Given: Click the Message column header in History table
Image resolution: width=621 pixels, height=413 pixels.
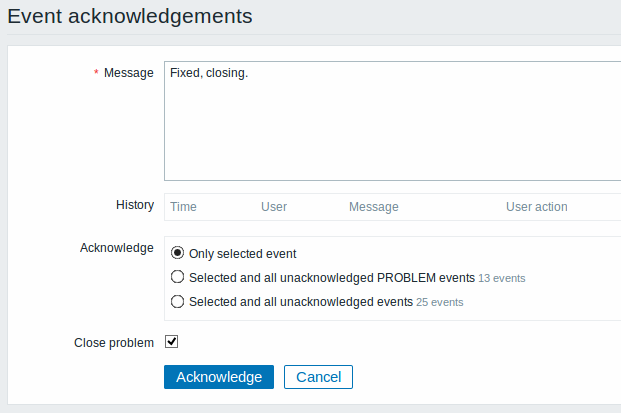Looking at the screenshot, I should 374,207.
